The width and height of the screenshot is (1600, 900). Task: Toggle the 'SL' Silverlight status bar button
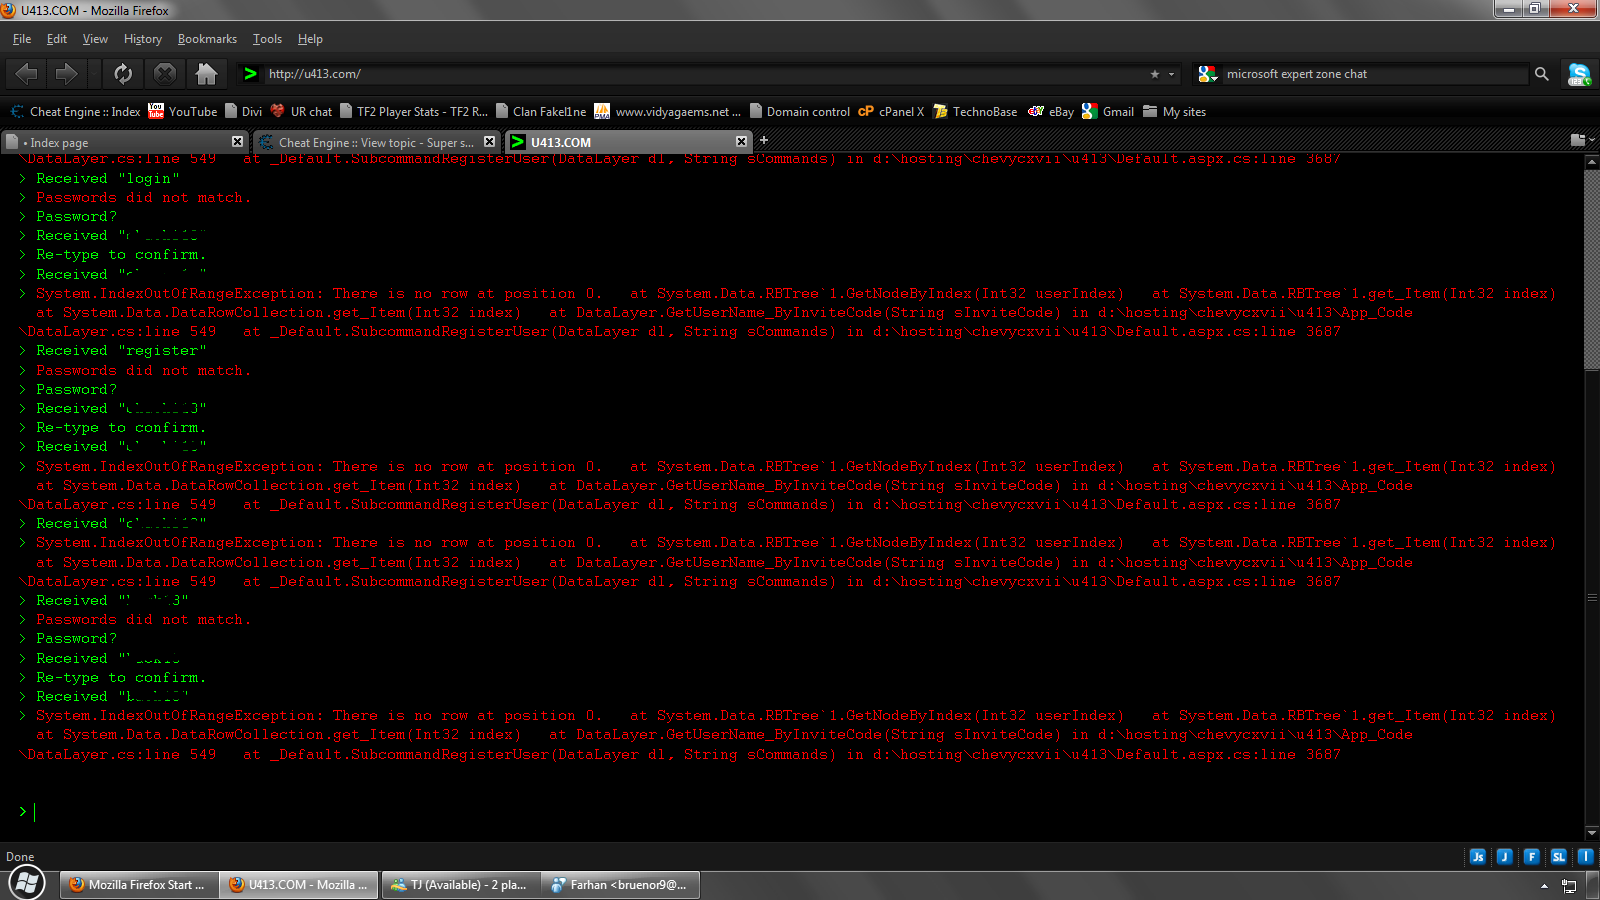pyautogui.click(x=1559, y=856)
